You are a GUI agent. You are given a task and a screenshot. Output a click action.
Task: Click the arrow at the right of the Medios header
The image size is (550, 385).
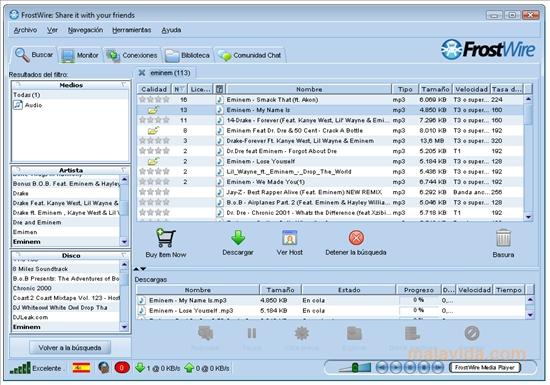[124, 85]
